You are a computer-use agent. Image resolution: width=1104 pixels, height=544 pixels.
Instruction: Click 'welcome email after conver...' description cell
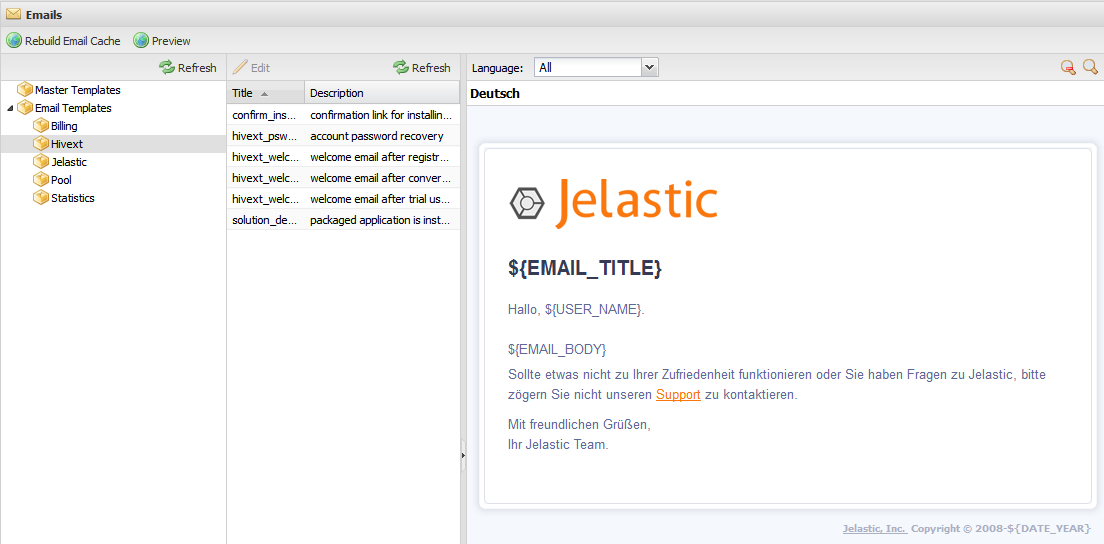[x=380, y=178]
